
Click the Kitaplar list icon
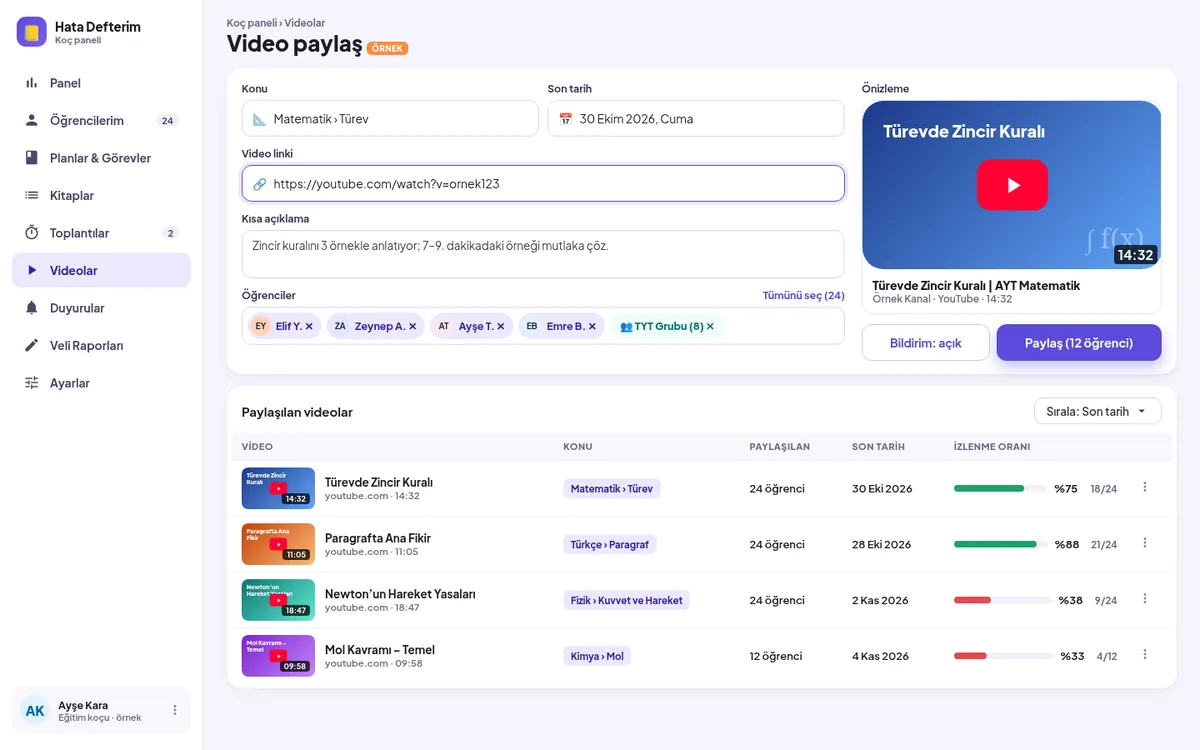(32, 196)
